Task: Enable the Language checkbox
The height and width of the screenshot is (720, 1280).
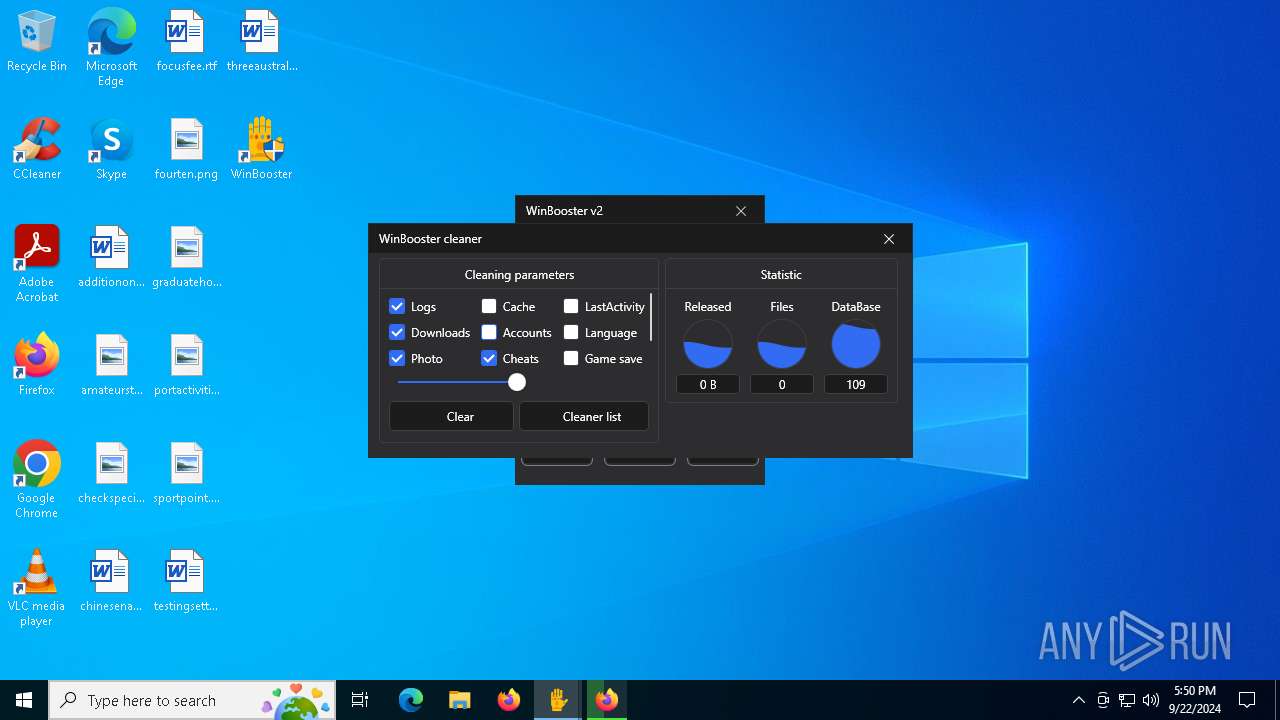Action: click(x=571, y=332)
